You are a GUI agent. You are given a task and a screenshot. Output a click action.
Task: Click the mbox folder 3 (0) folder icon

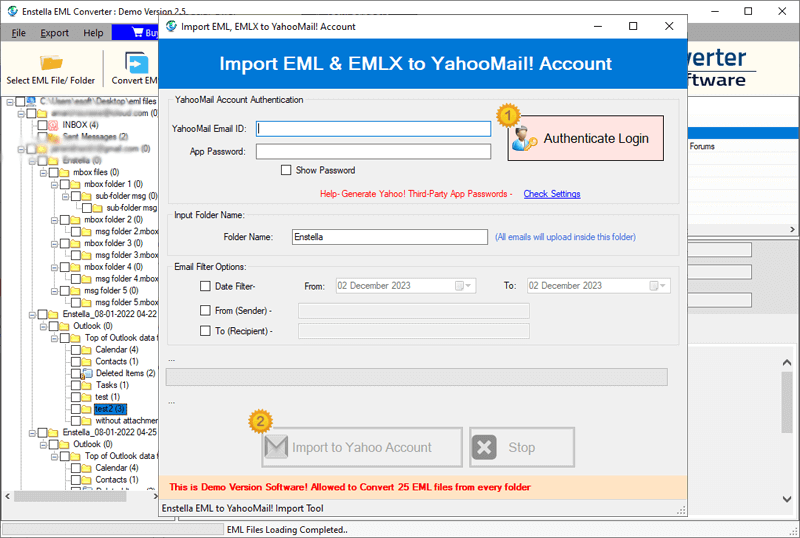click(x=76, y=243)
